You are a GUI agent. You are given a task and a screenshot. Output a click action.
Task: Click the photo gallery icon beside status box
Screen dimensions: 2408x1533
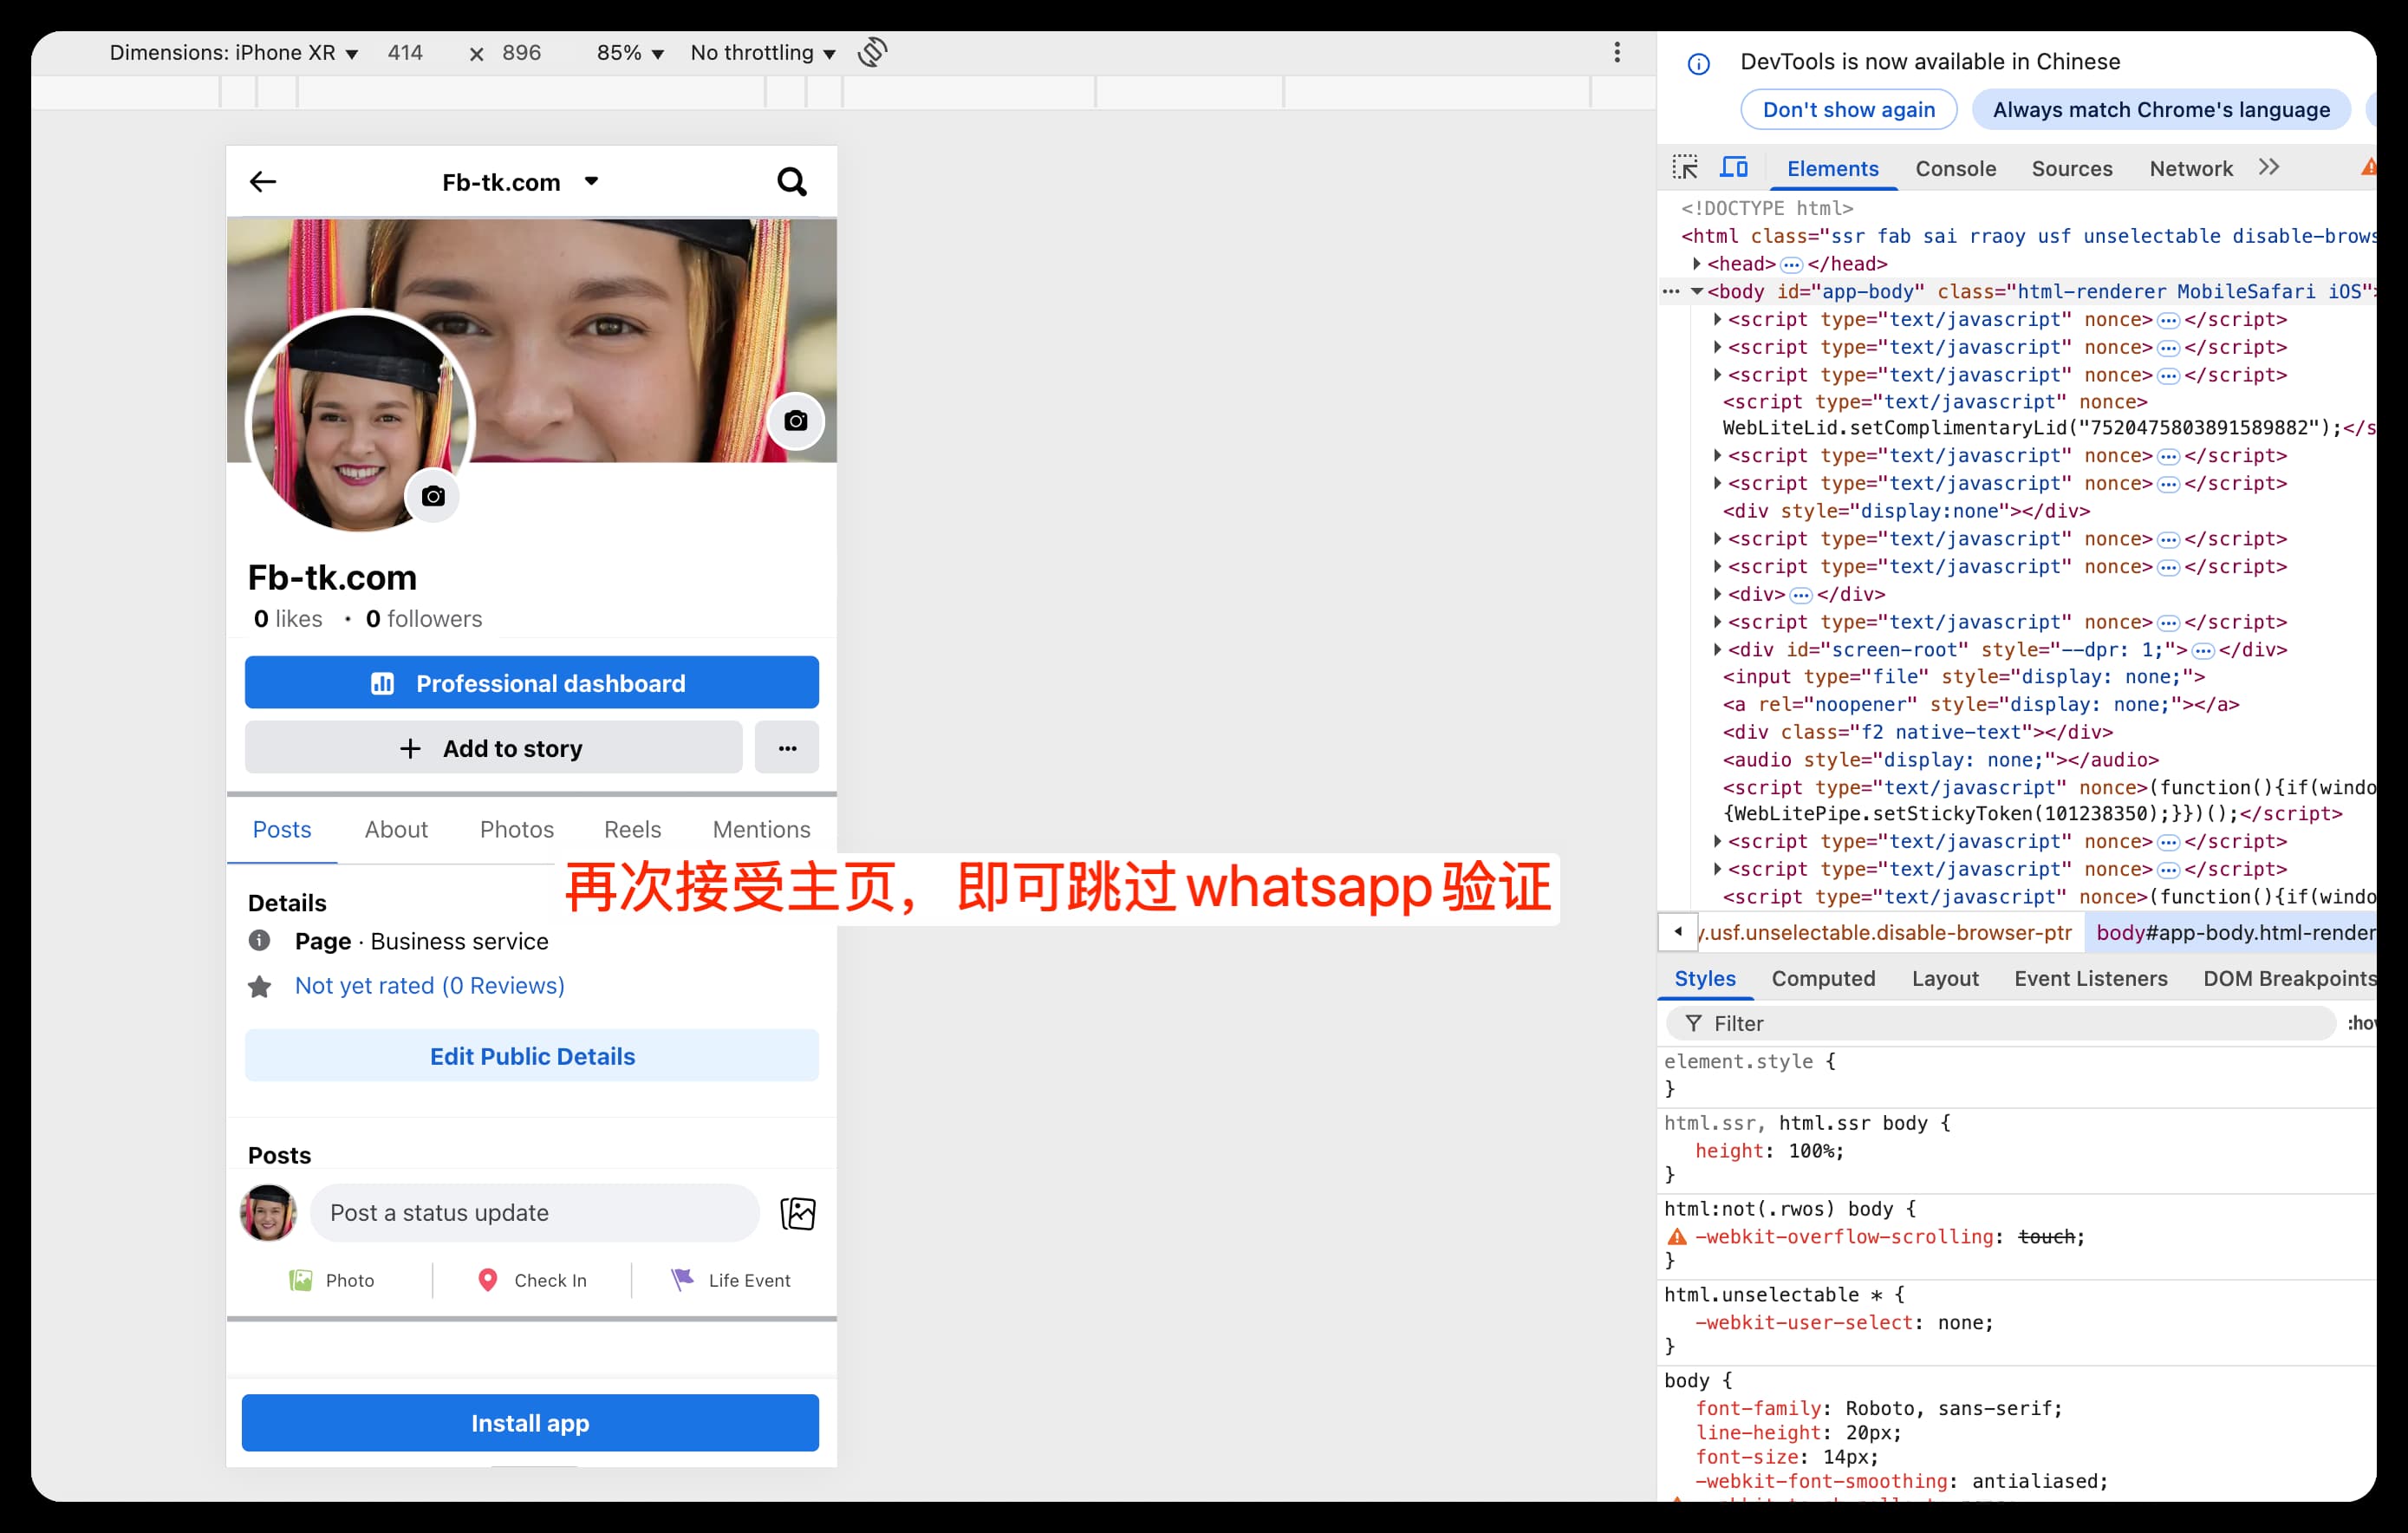pyautogui.click(x=798, y=1213)
